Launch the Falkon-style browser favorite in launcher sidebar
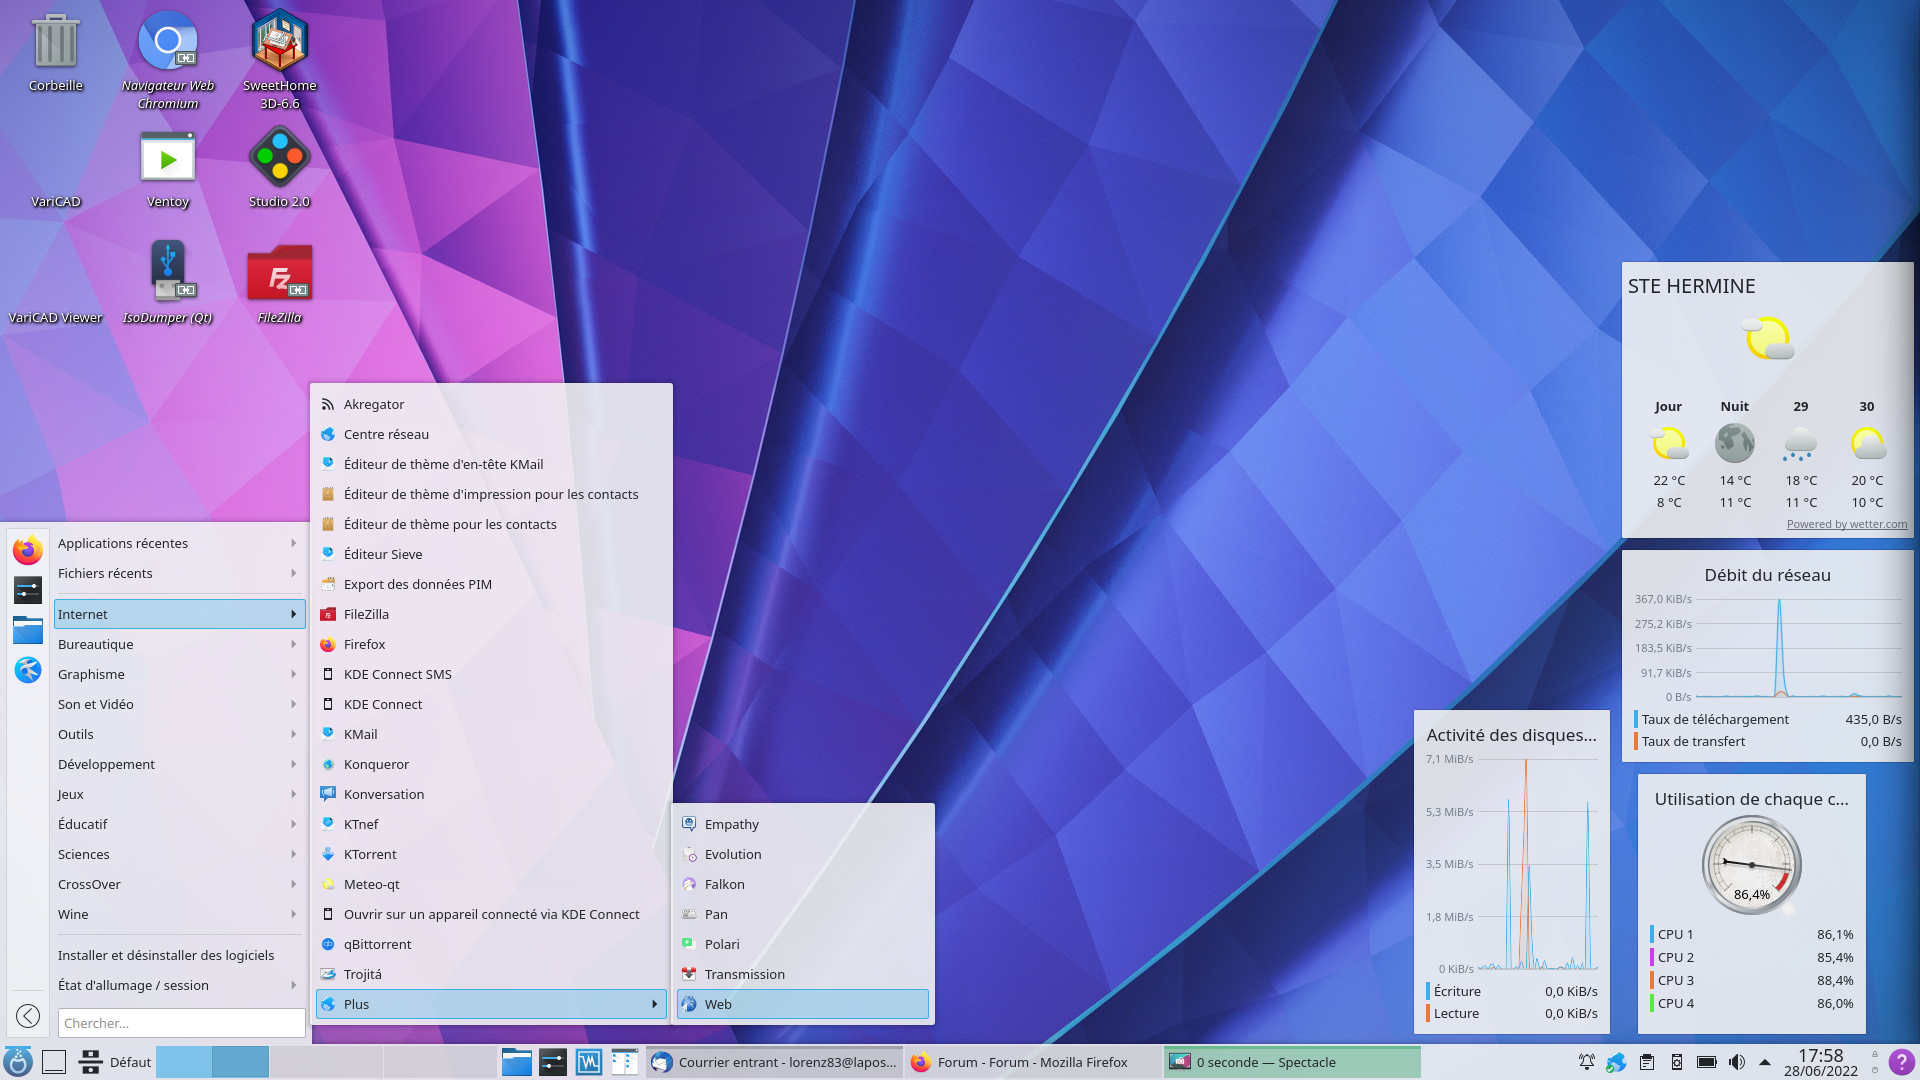The height and width of the screenshot is (1080, 1920). (28, 670)
